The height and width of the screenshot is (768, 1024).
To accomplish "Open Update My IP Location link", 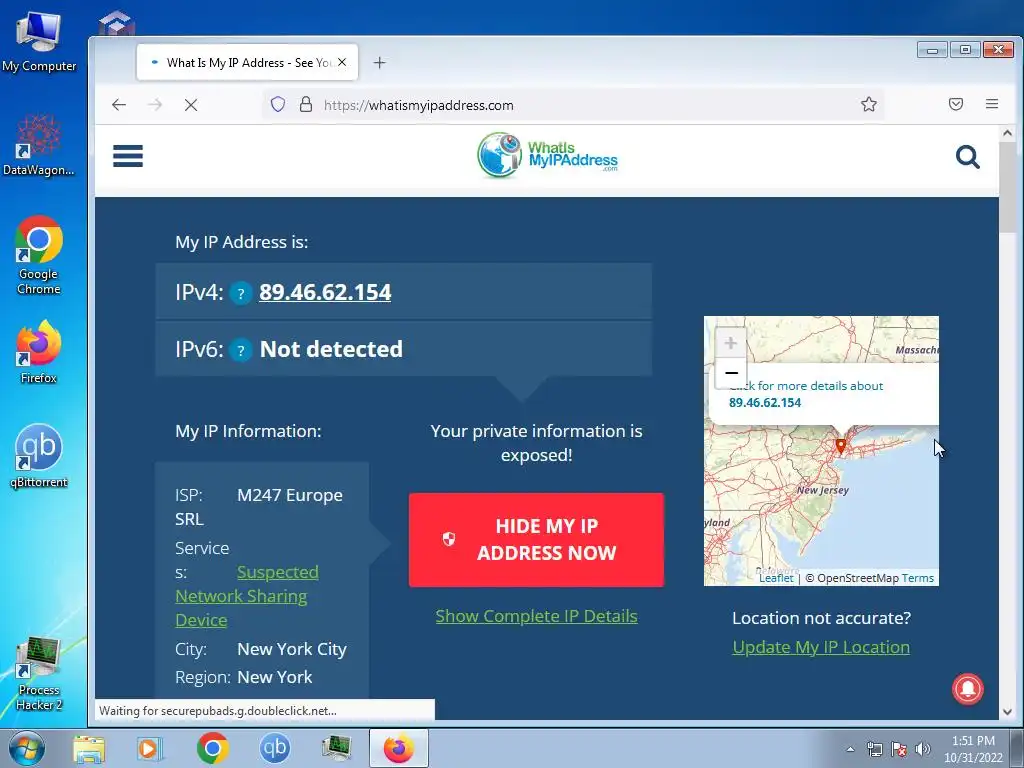I will [x=821, y=647].
